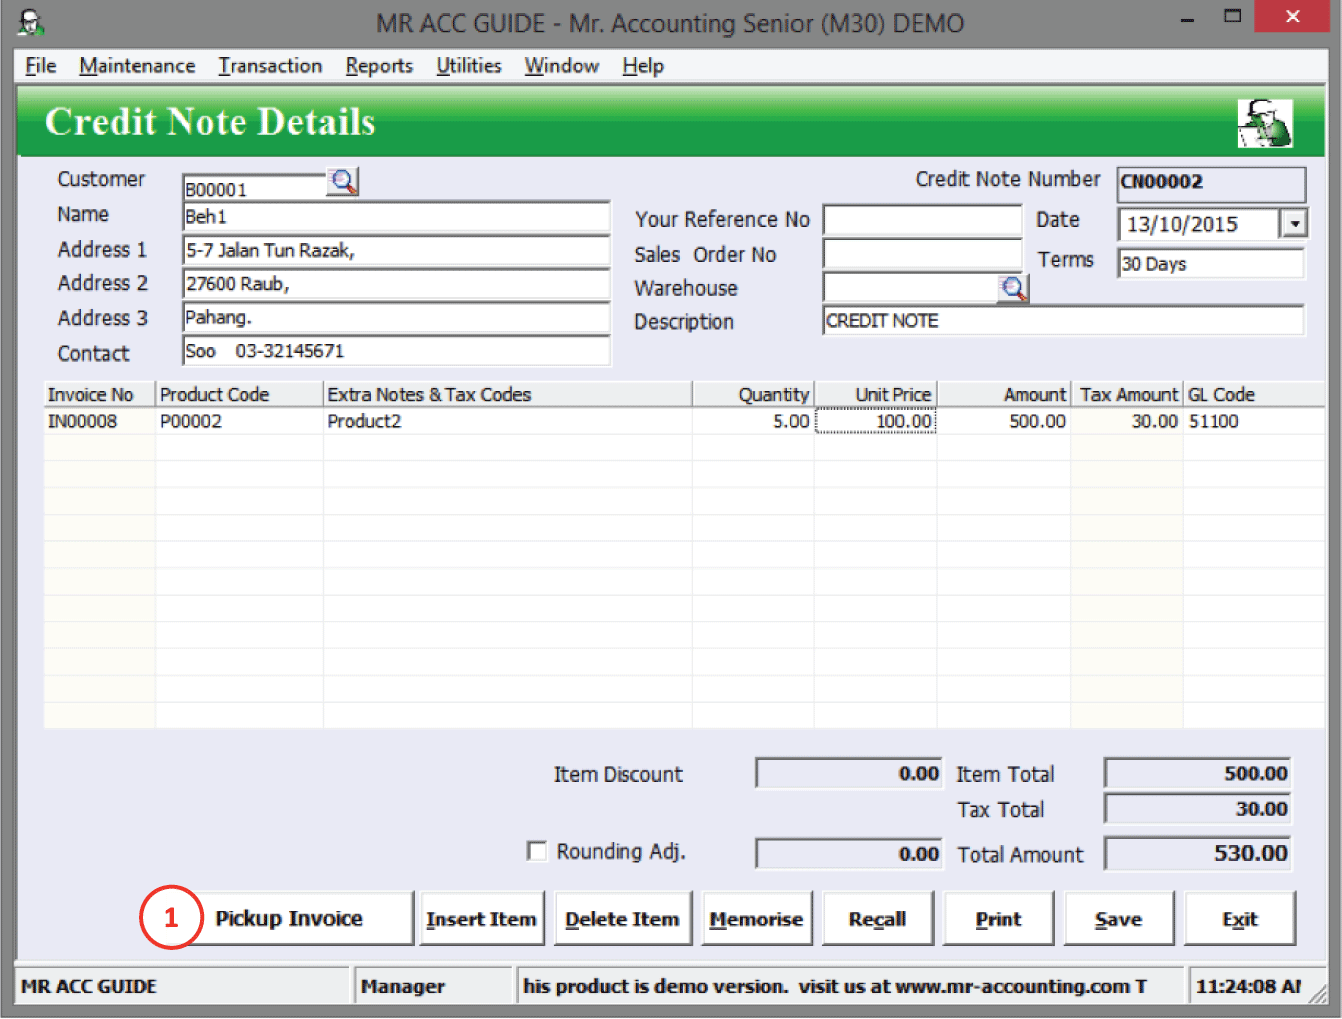Open the Utilities menu
Screen dimensions: 1342x1019
pyautogui.click(x=468, y=66)
